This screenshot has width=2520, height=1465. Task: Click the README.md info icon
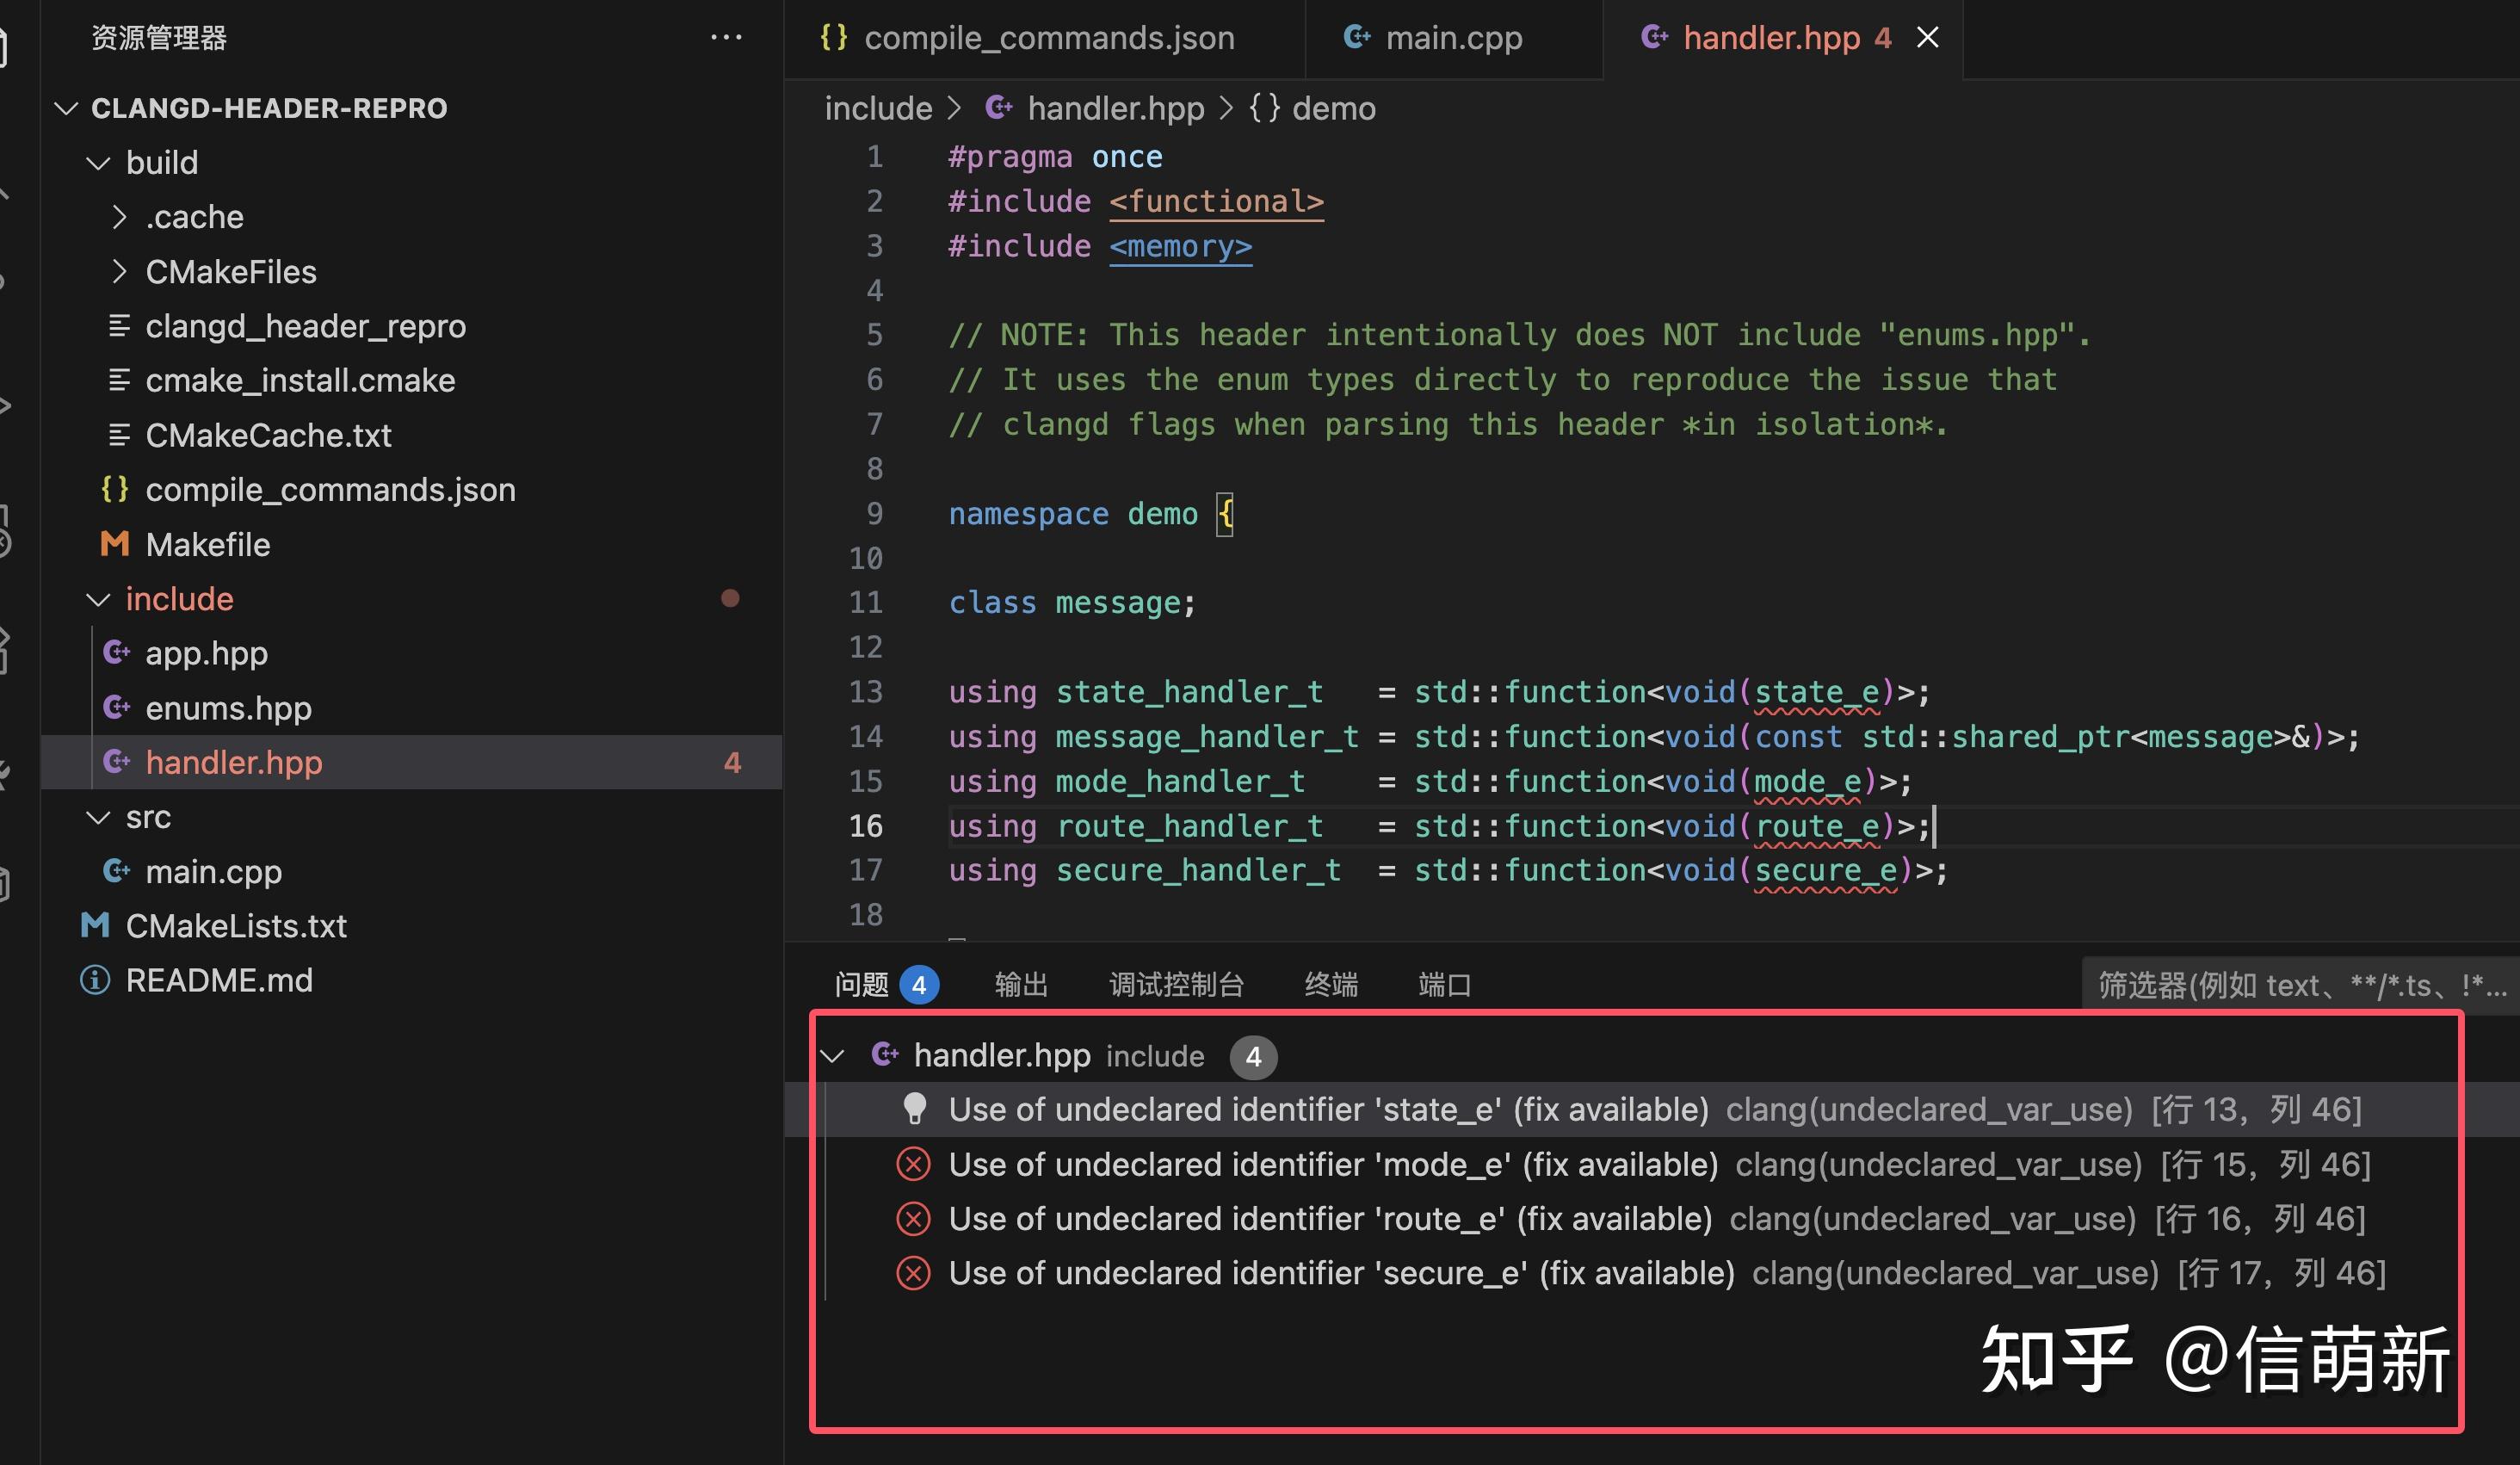(95, 980)
